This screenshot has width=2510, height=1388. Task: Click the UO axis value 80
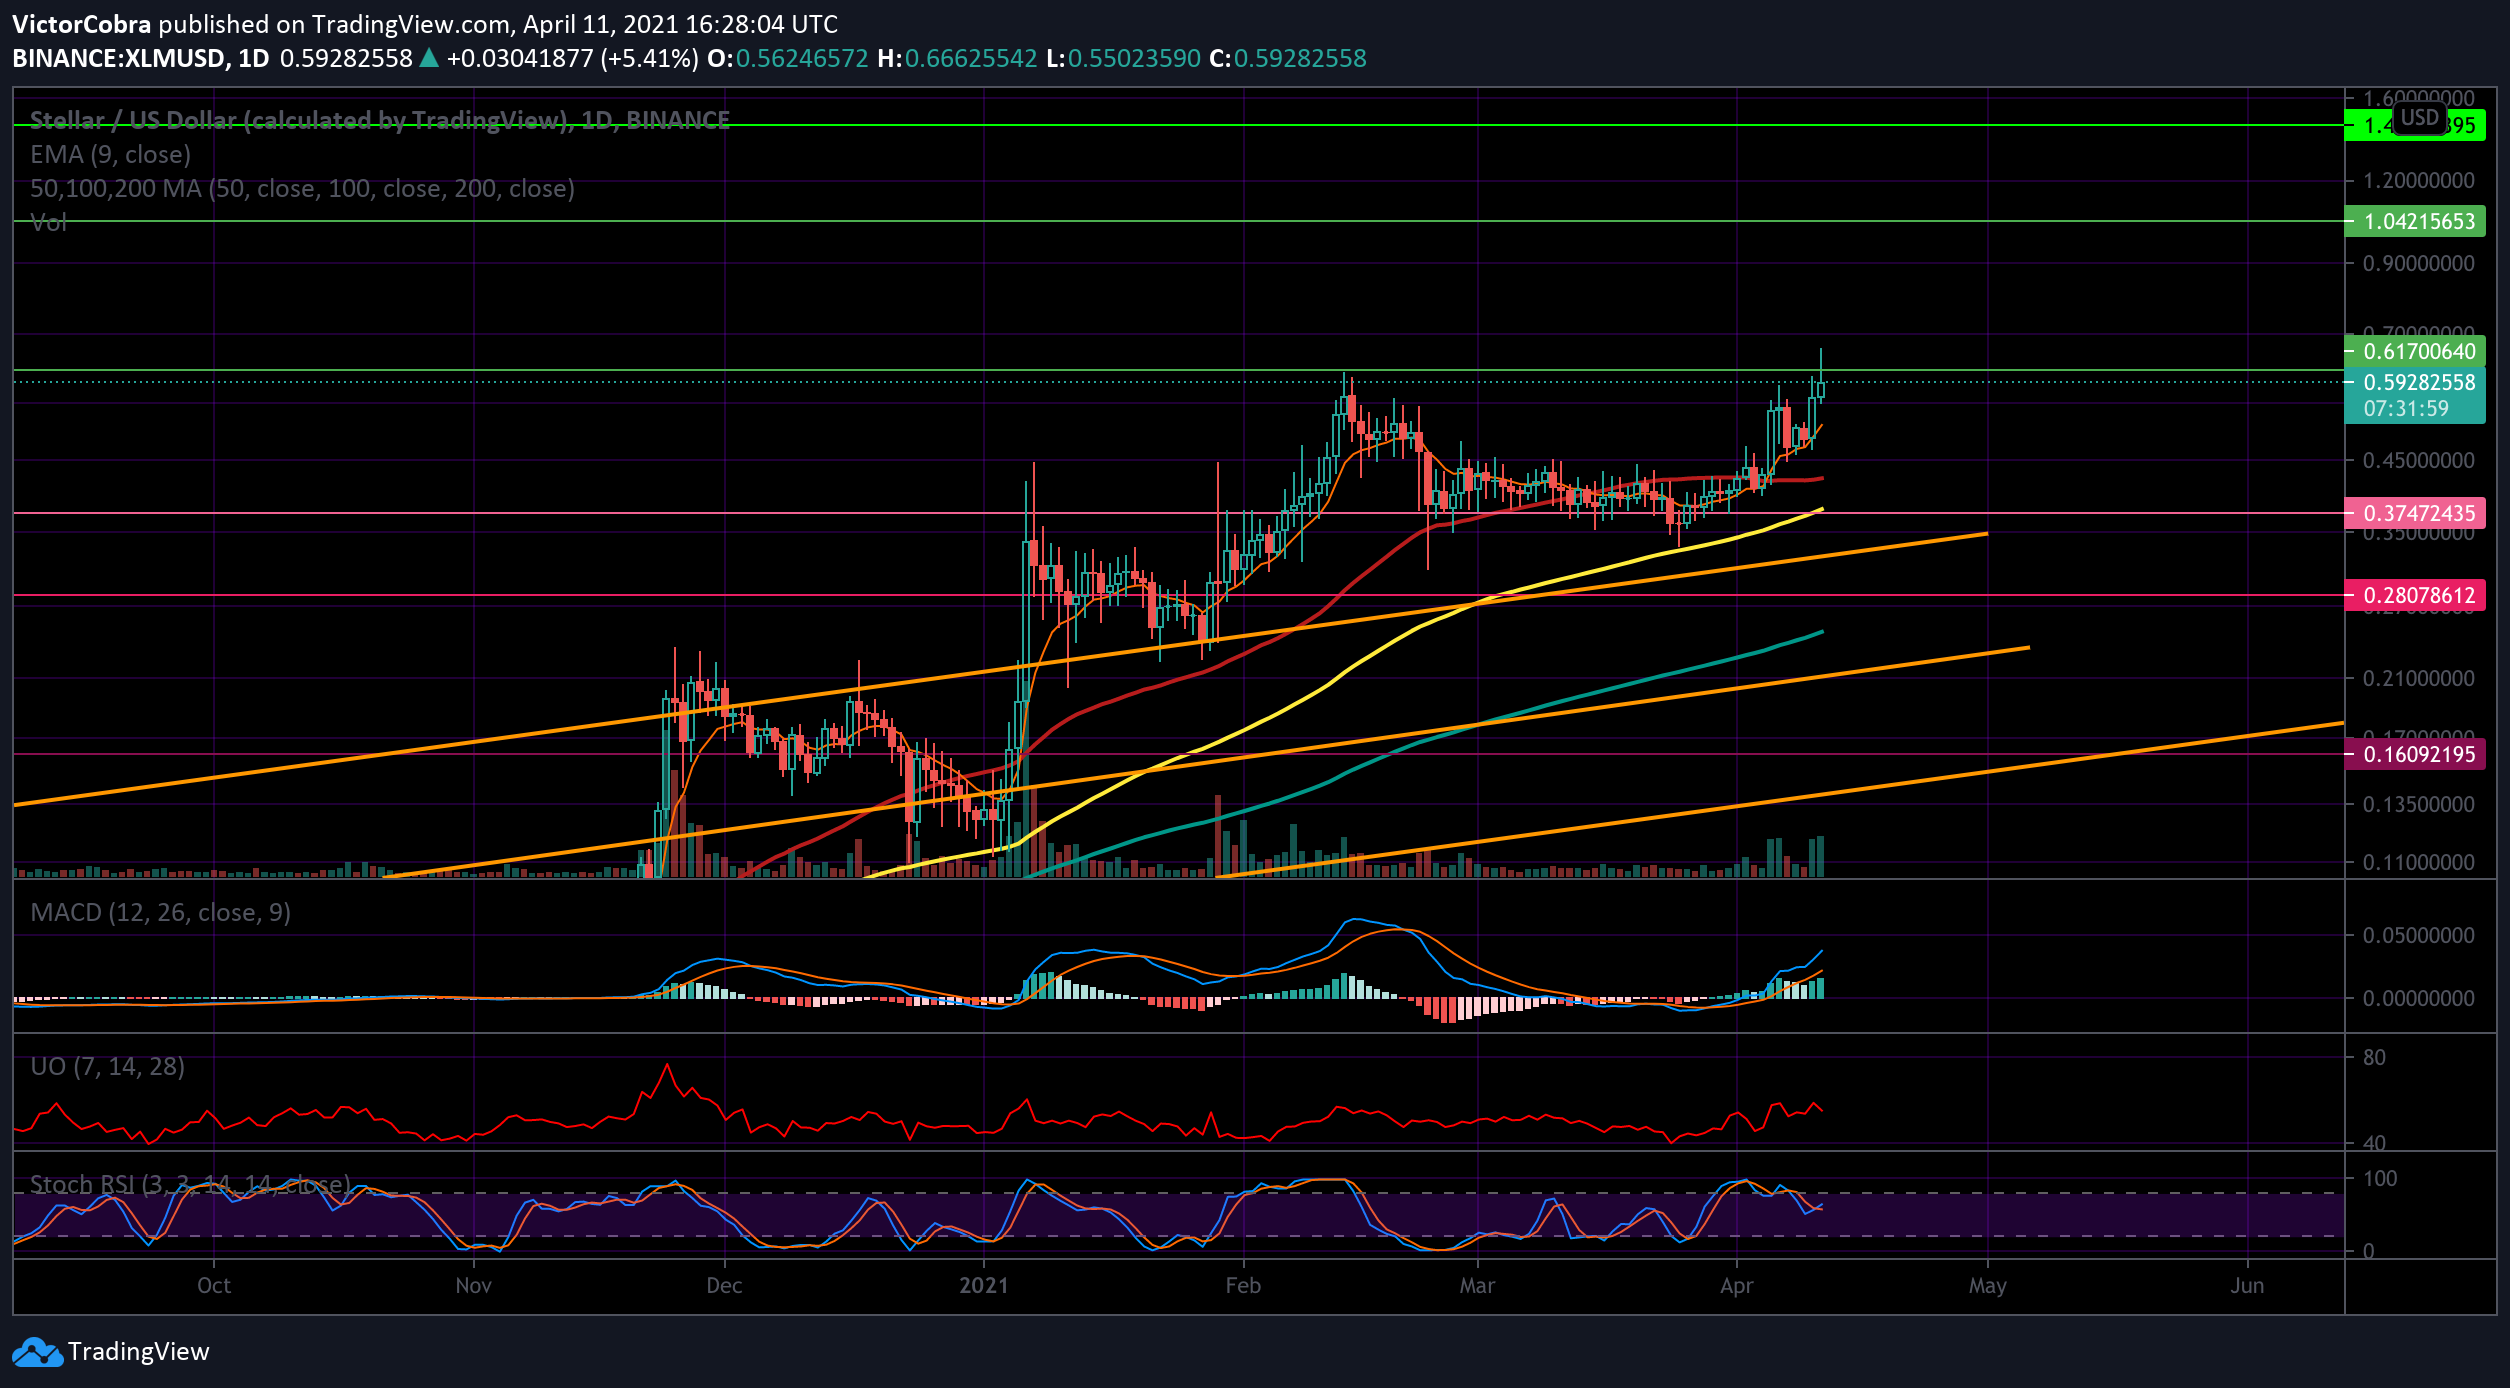pos(2375,1058)
